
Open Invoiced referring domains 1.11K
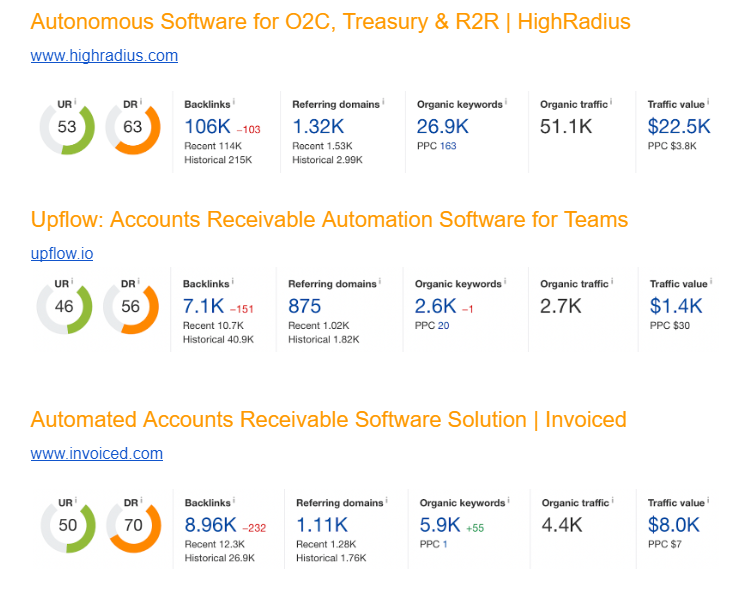(322, 525)
